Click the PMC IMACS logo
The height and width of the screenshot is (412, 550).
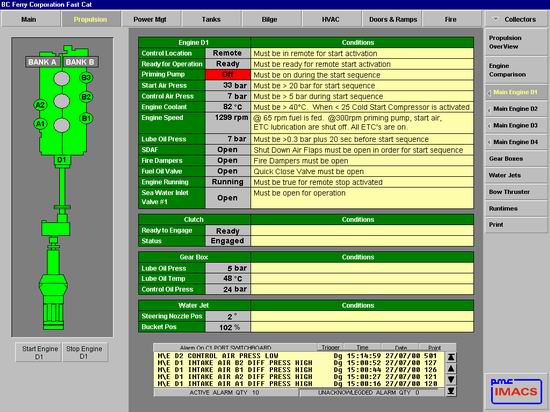click(516, 391)
